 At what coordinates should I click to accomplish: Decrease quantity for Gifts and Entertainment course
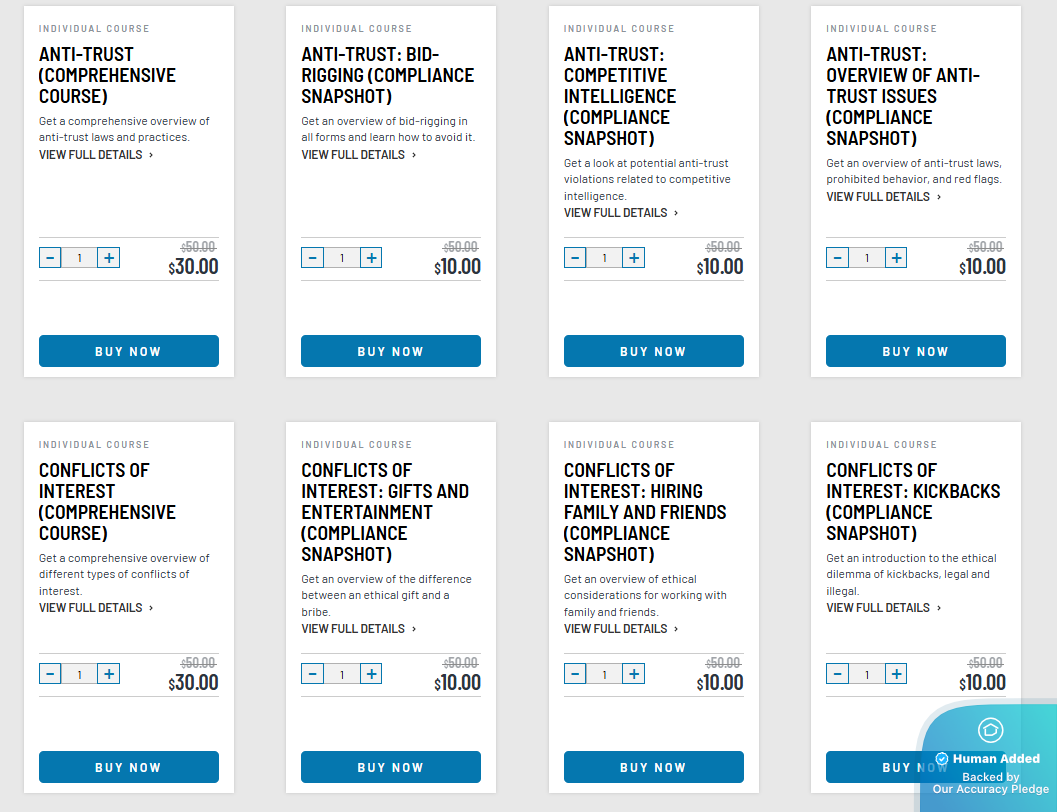(x=312, y=674)
